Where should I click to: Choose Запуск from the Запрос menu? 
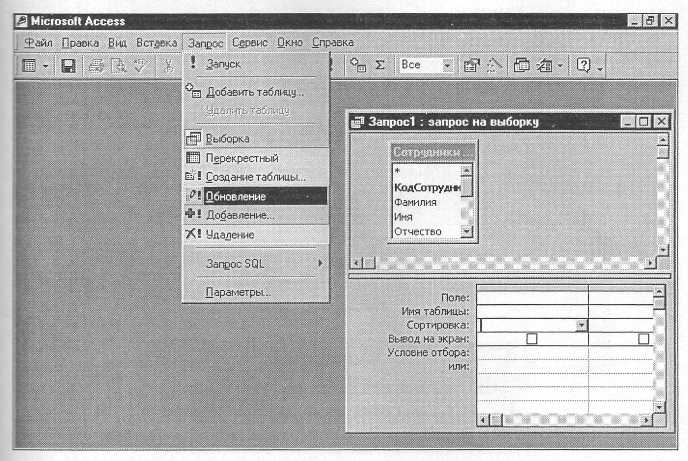[256, 64]
